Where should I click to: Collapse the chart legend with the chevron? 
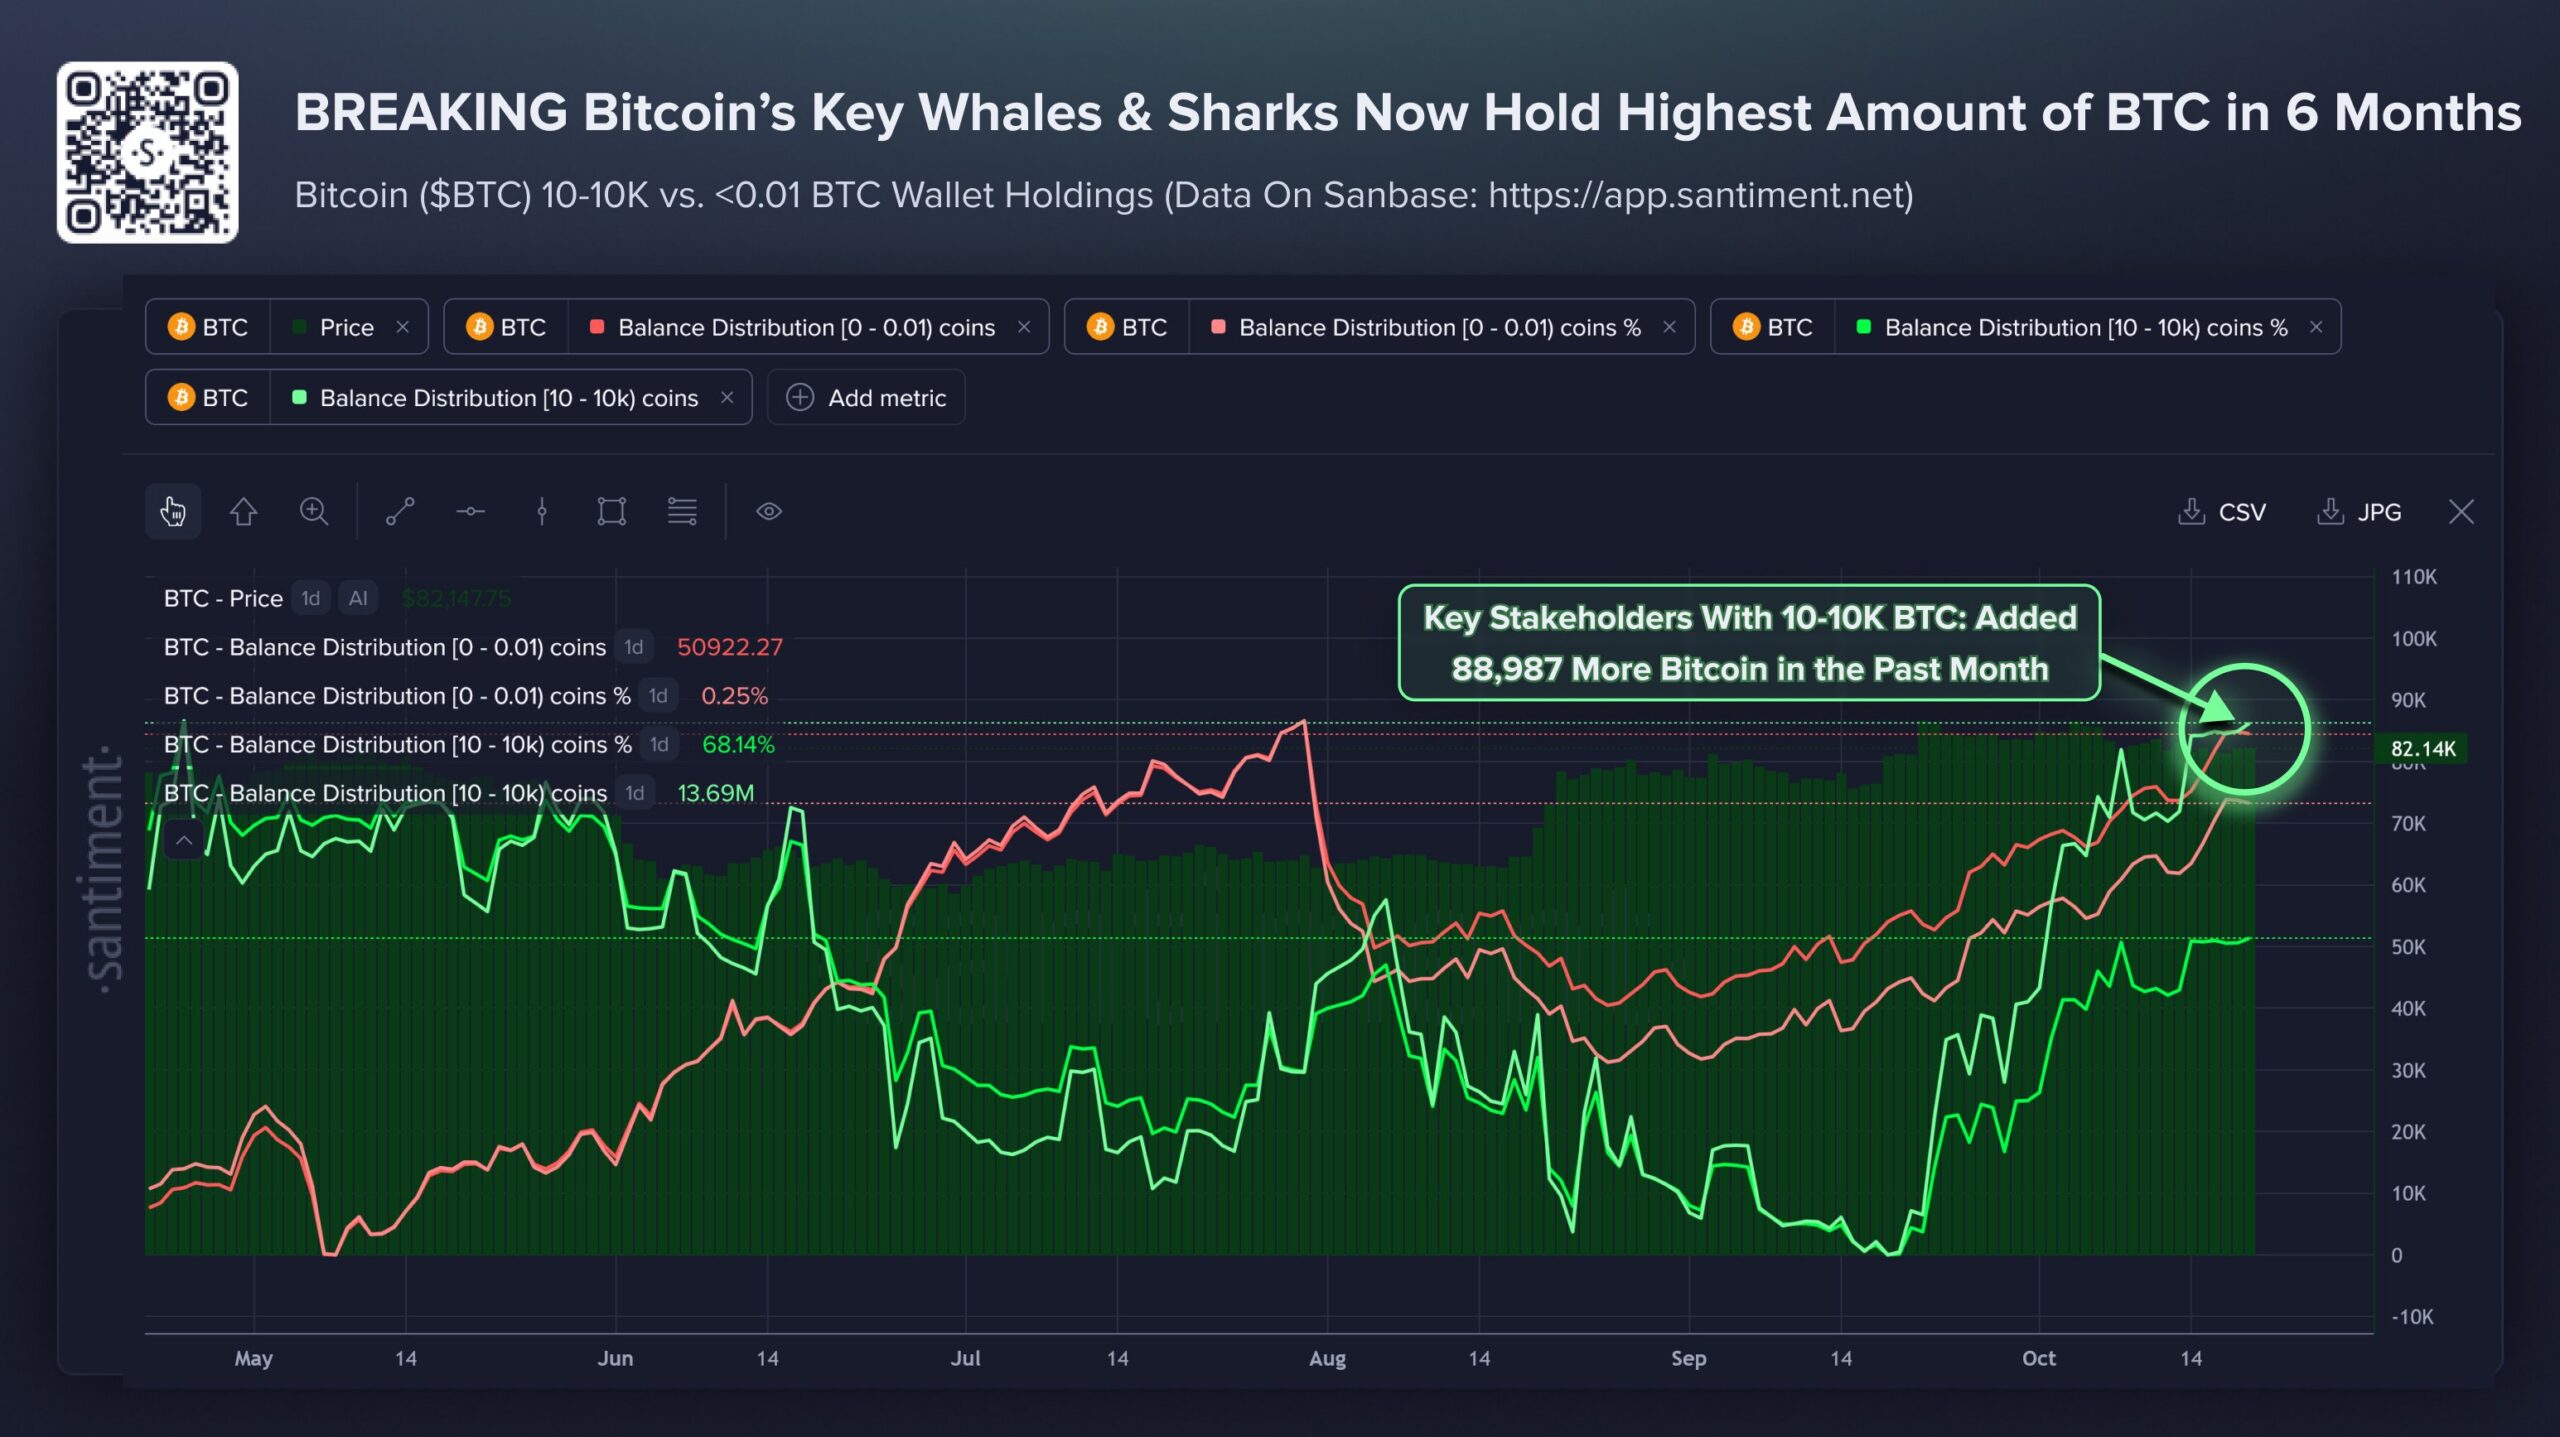(x=184, y=841)
